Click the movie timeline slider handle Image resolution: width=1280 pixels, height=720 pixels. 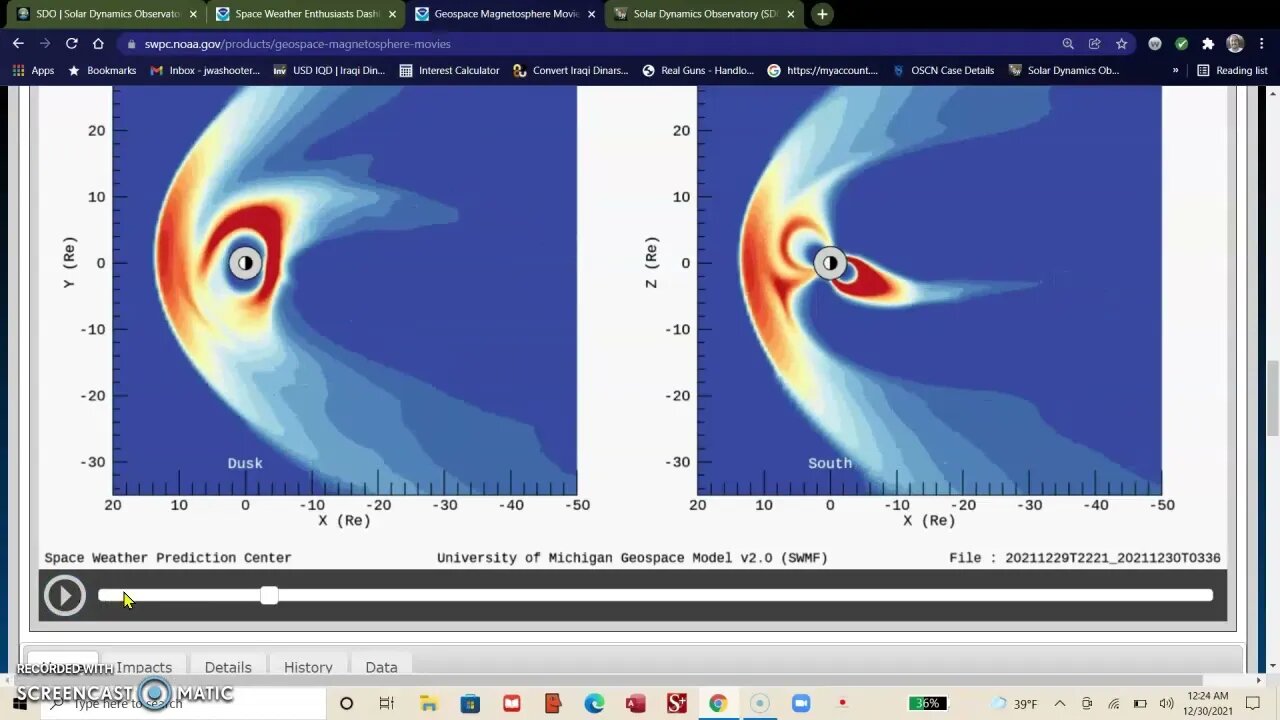(269, 595)
